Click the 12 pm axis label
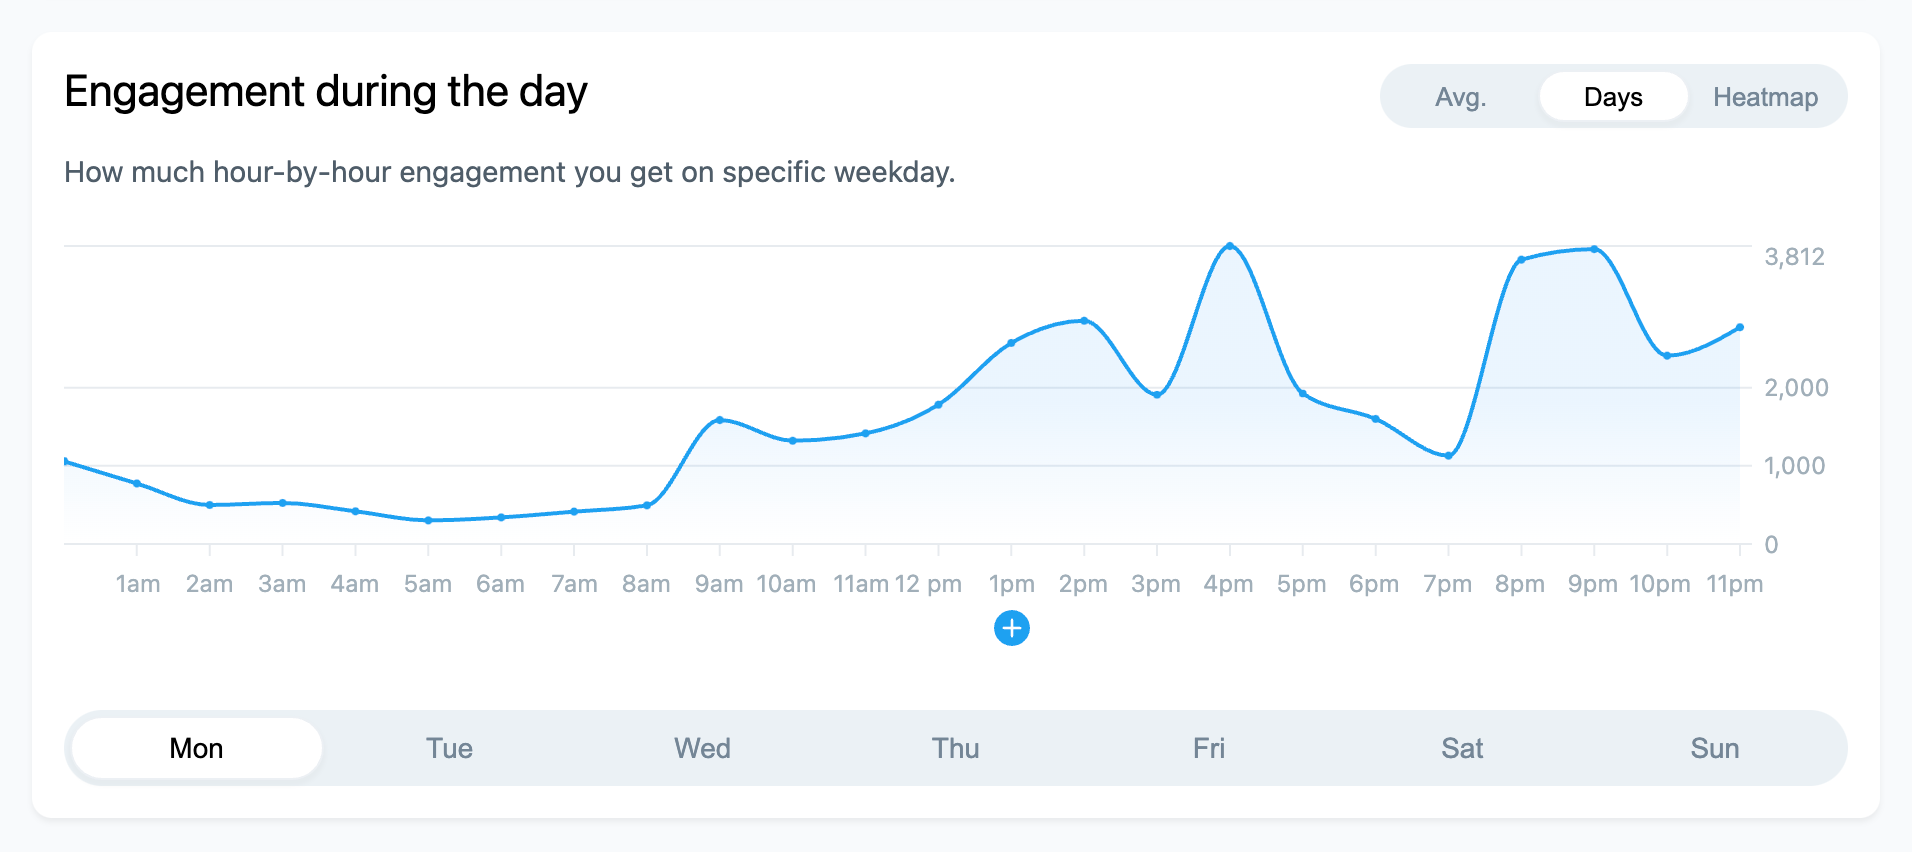 928,584
